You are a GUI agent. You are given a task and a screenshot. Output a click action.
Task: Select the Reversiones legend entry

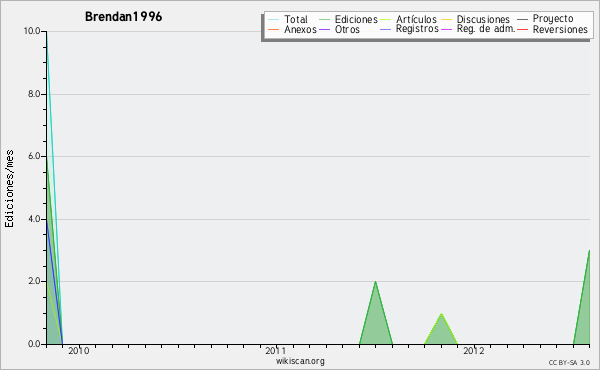point(552,29)
